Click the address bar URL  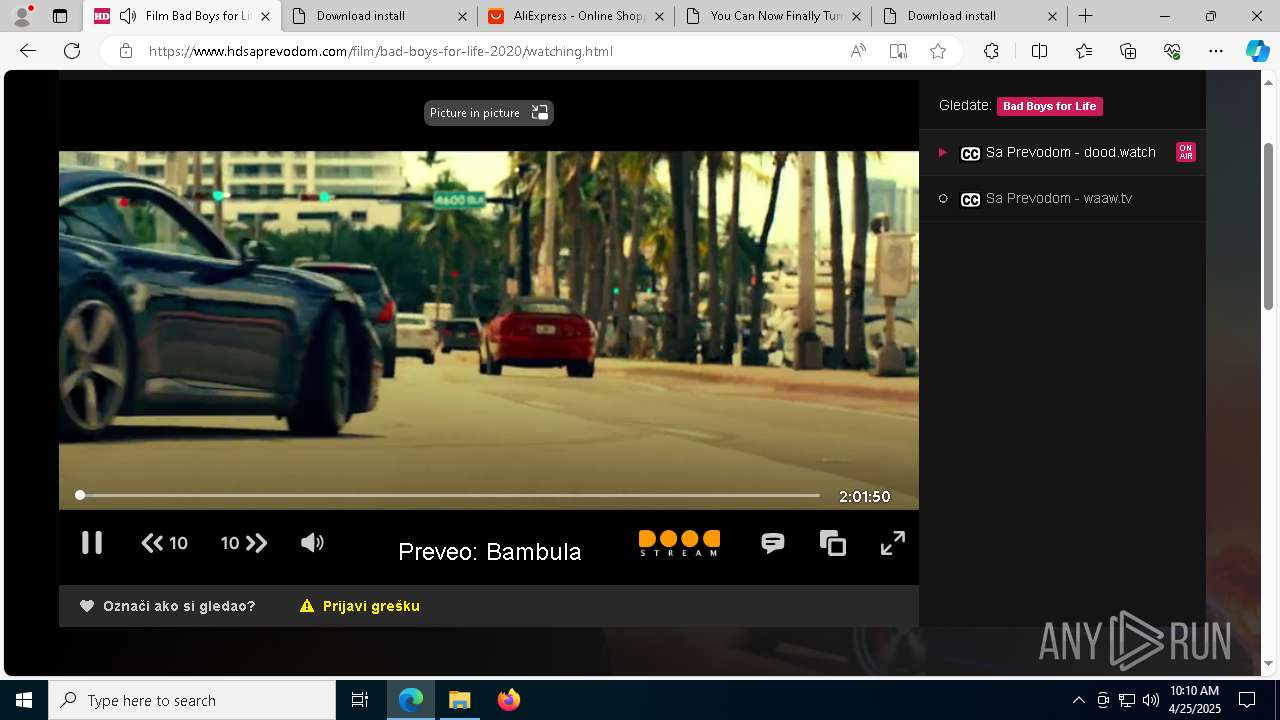pyautogui.click(x=381, y=51)
